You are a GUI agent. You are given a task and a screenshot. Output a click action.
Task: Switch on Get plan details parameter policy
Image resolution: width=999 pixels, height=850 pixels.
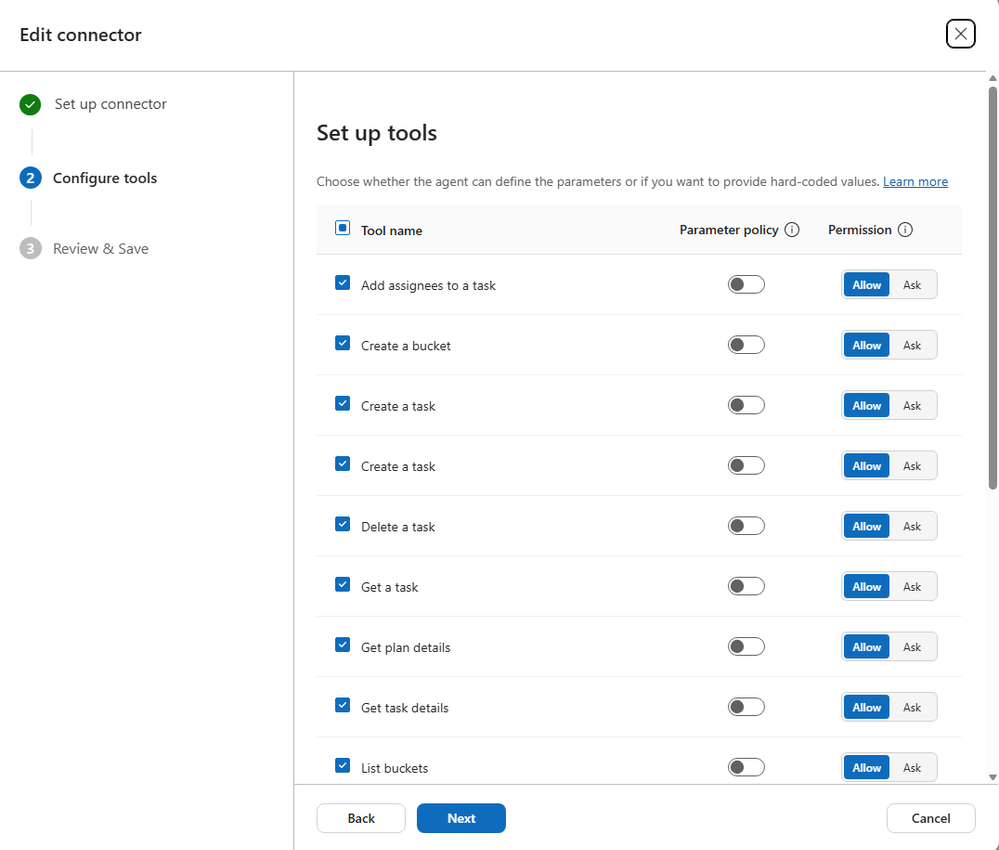(746, 647)
